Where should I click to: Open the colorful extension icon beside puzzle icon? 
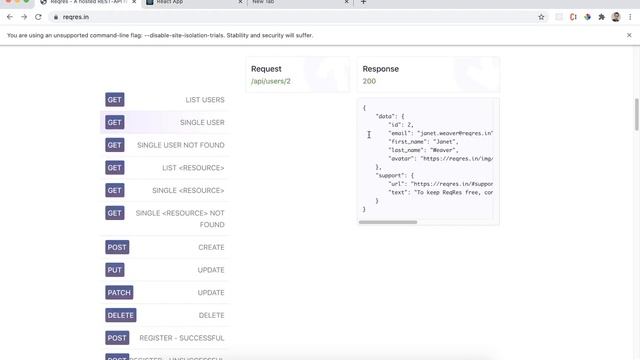pos(587,17)
